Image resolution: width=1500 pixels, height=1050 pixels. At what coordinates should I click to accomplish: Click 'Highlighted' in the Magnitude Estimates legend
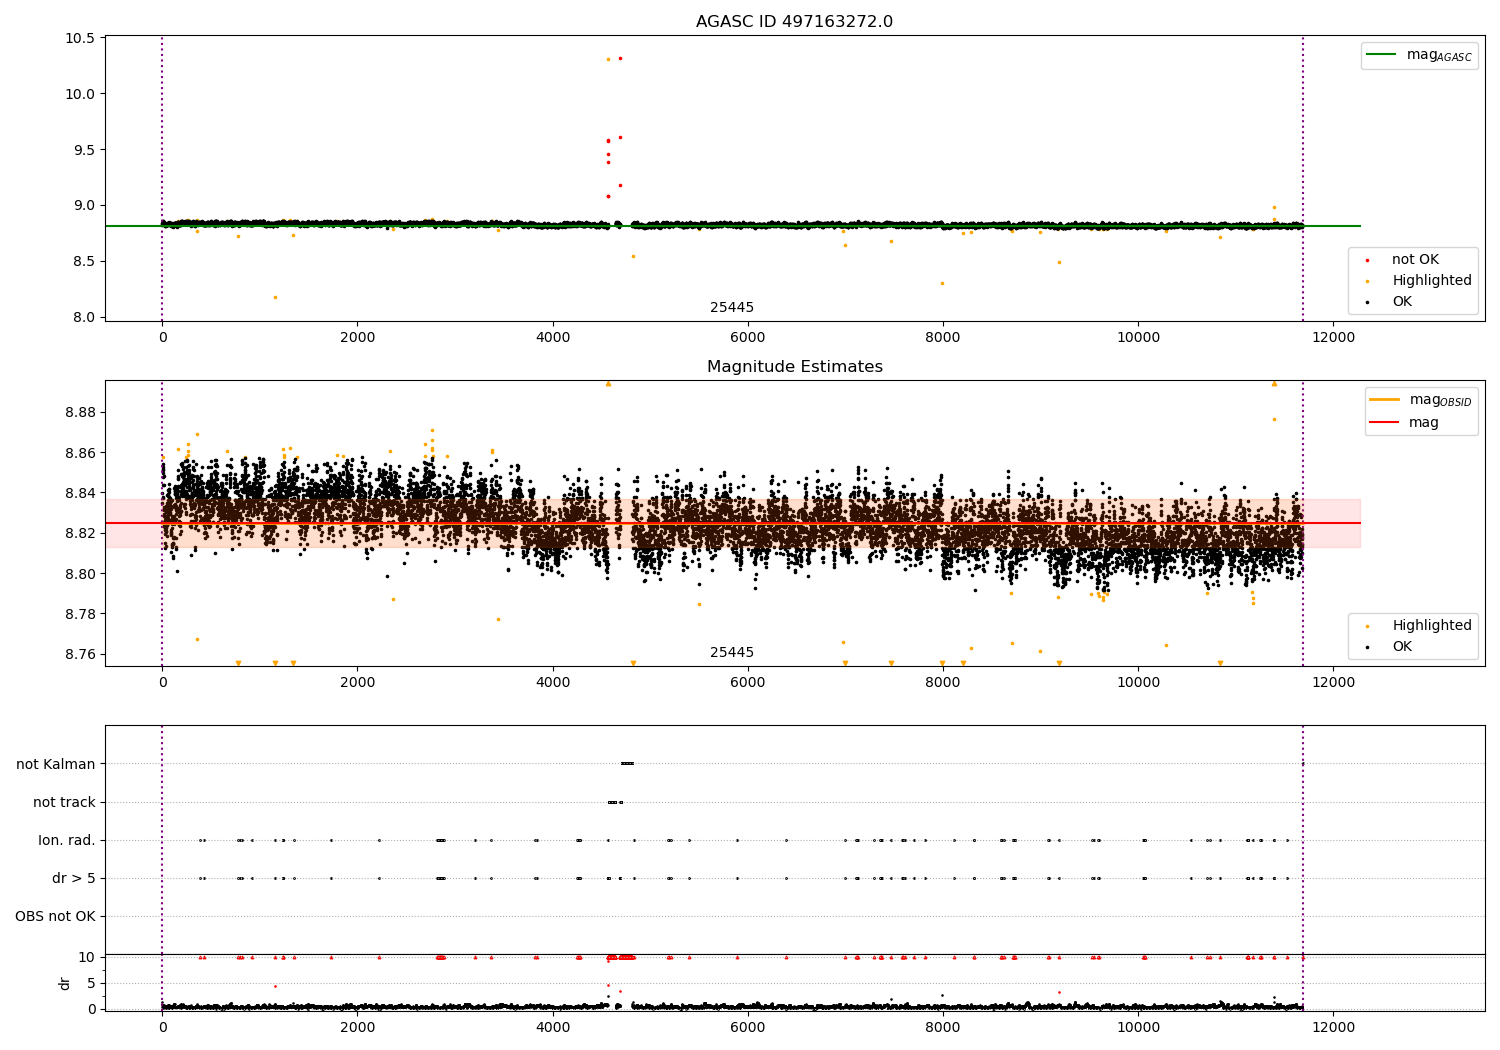coord(1432,626)
